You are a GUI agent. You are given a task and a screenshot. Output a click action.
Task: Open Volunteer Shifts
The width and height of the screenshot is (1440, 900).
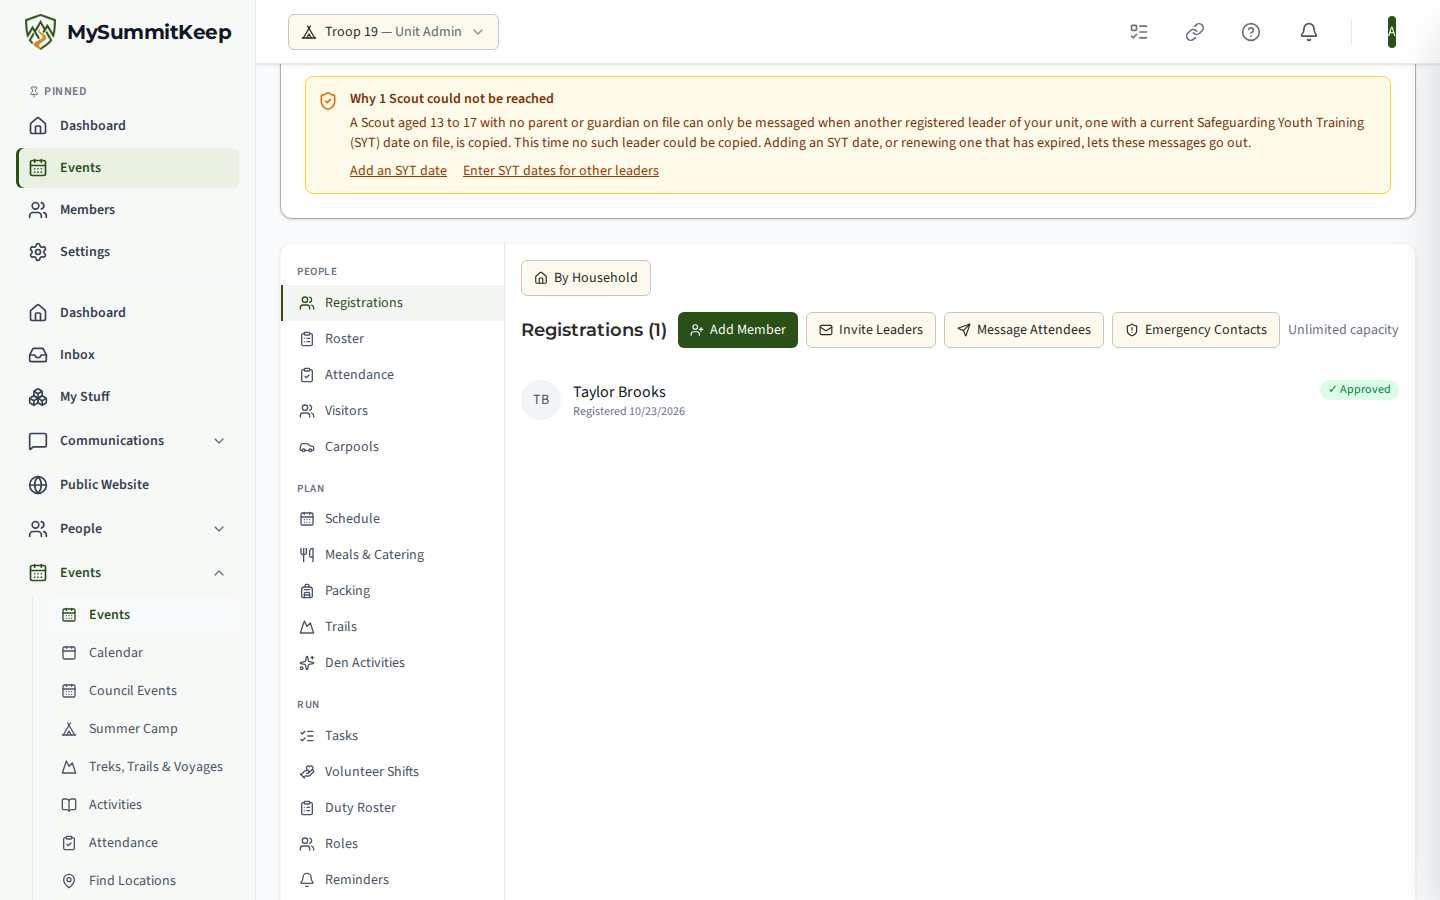coord(393,772)
